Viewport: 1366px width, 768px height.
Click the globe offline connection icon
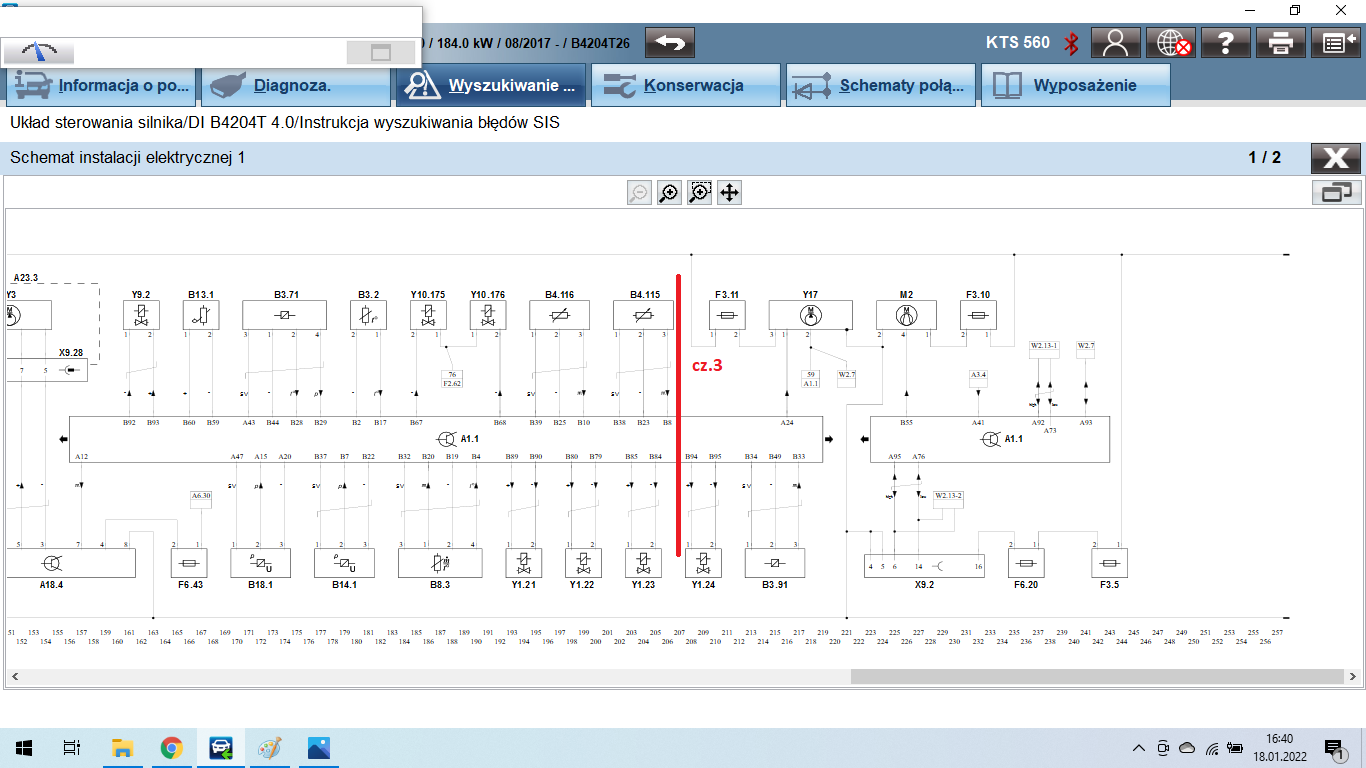1170,43
